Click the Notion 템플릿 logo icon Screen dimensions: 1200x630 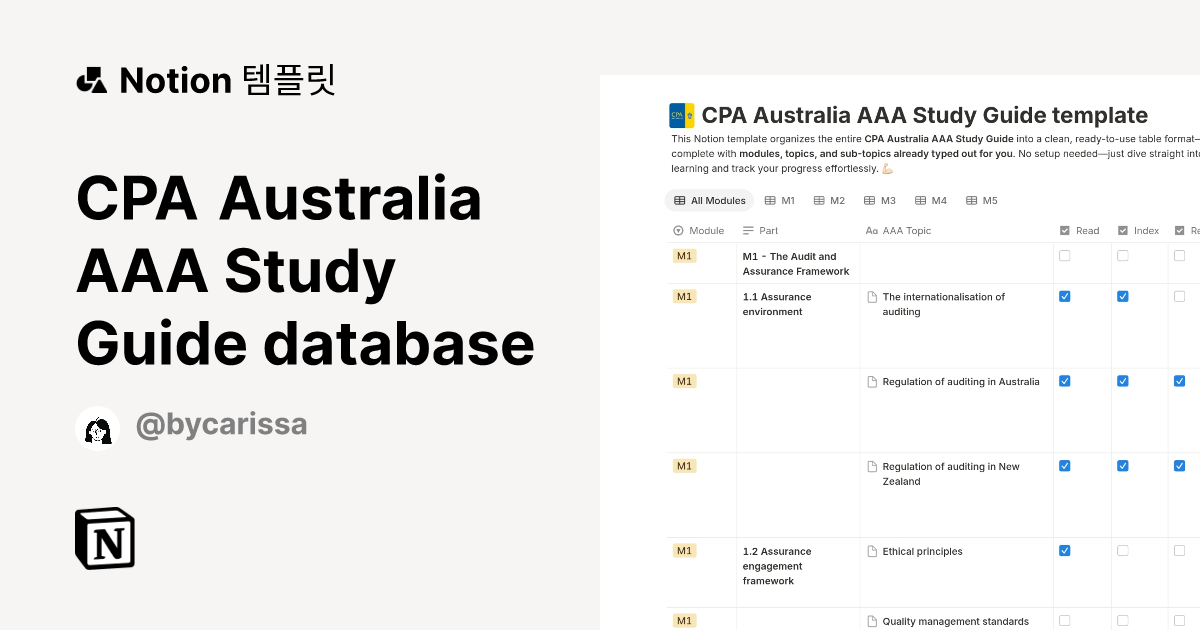click(x=91, y=80)
